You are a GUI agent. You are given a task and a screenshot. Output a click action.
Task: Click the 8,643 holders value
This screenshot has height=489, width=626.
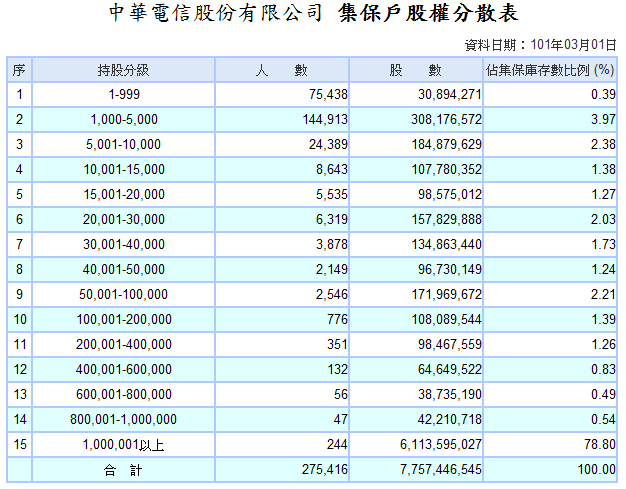pos(331,170)
